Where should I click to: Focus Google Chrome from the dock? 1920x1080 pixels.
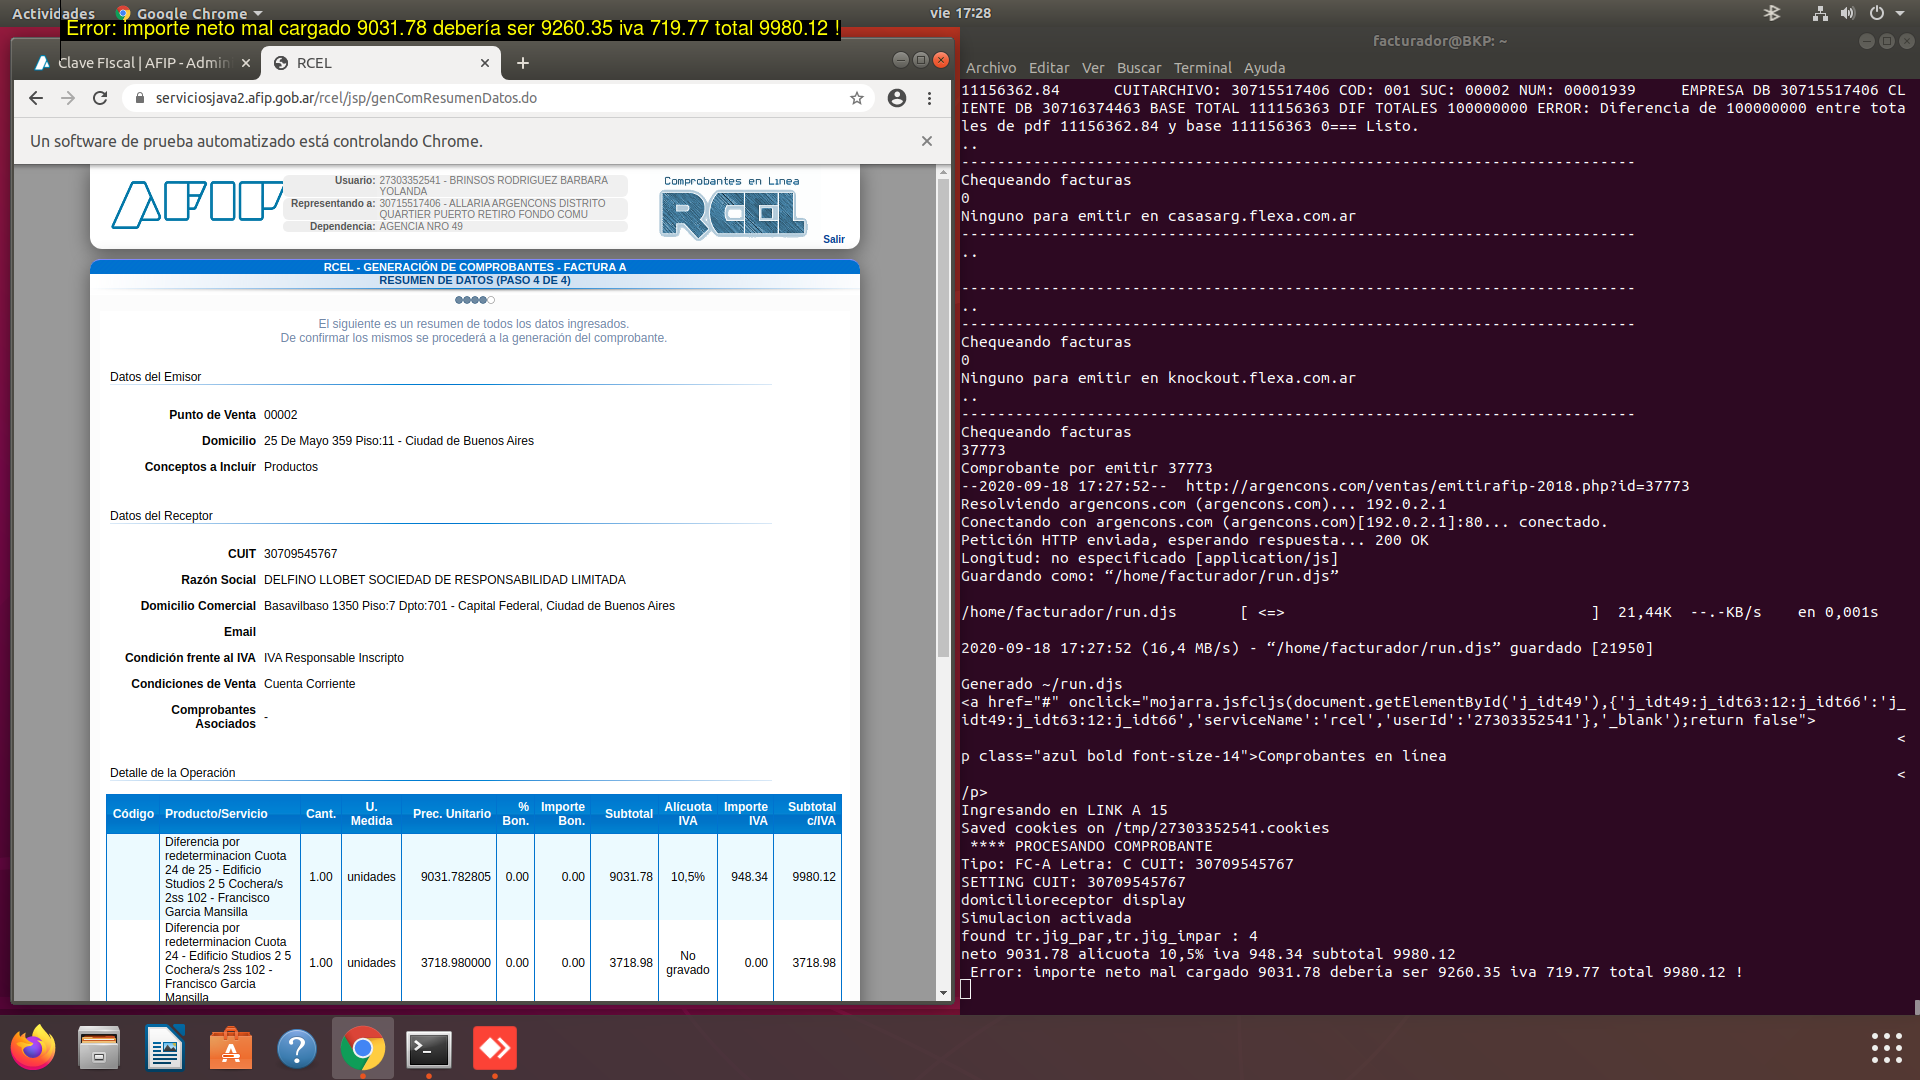coord(363,1048)
